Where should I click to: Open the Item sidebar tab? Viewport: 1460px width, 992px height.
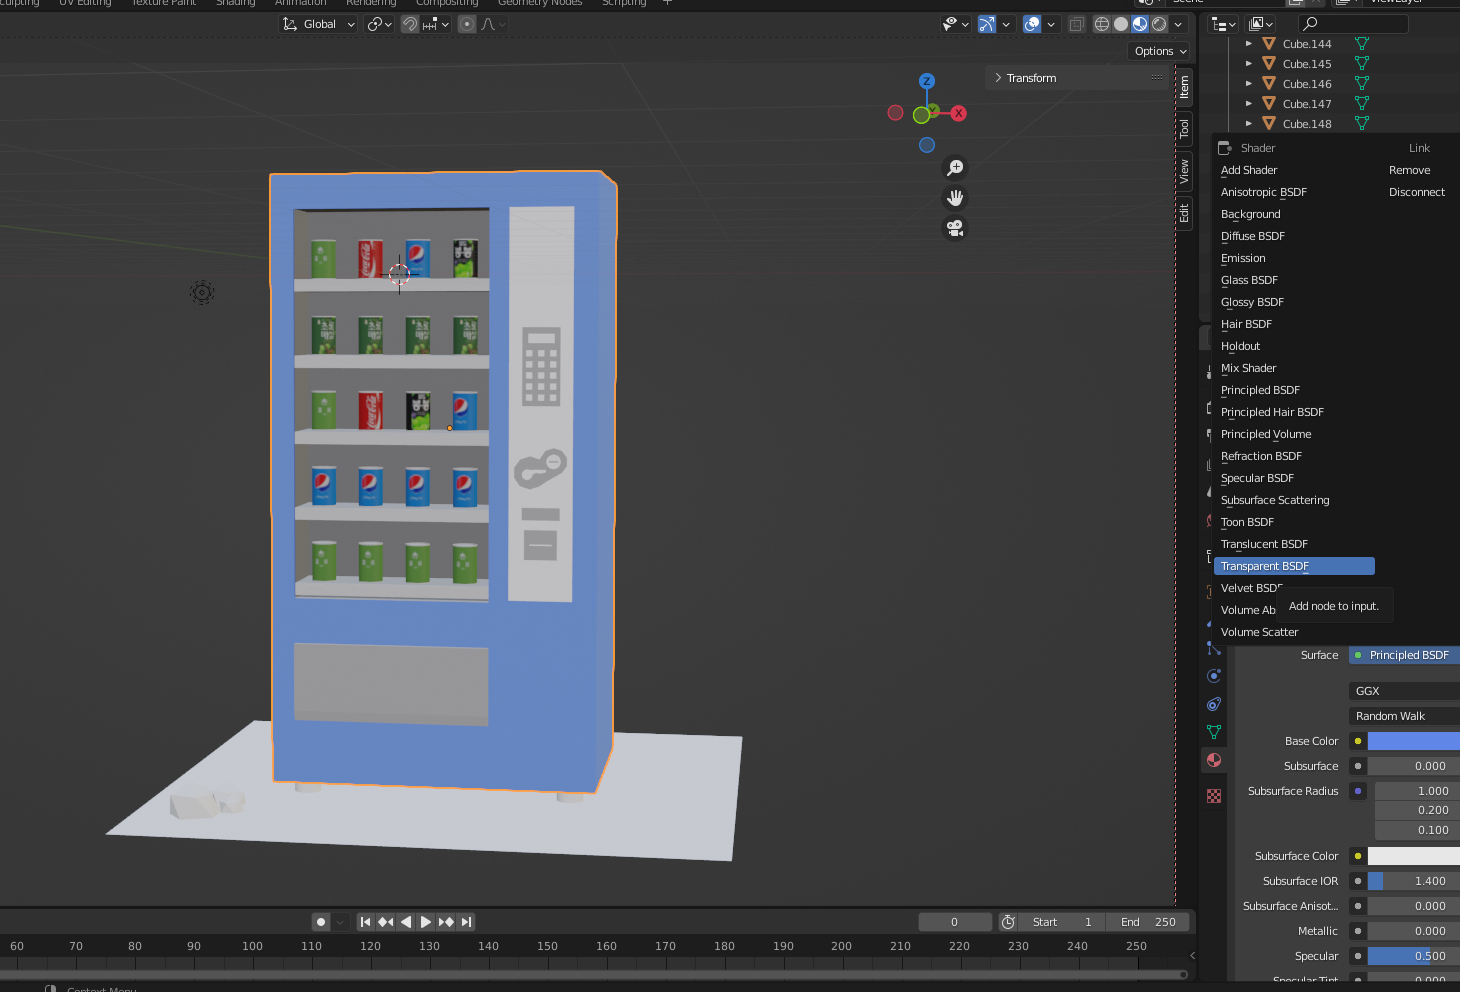click(x=1184, y=87)
